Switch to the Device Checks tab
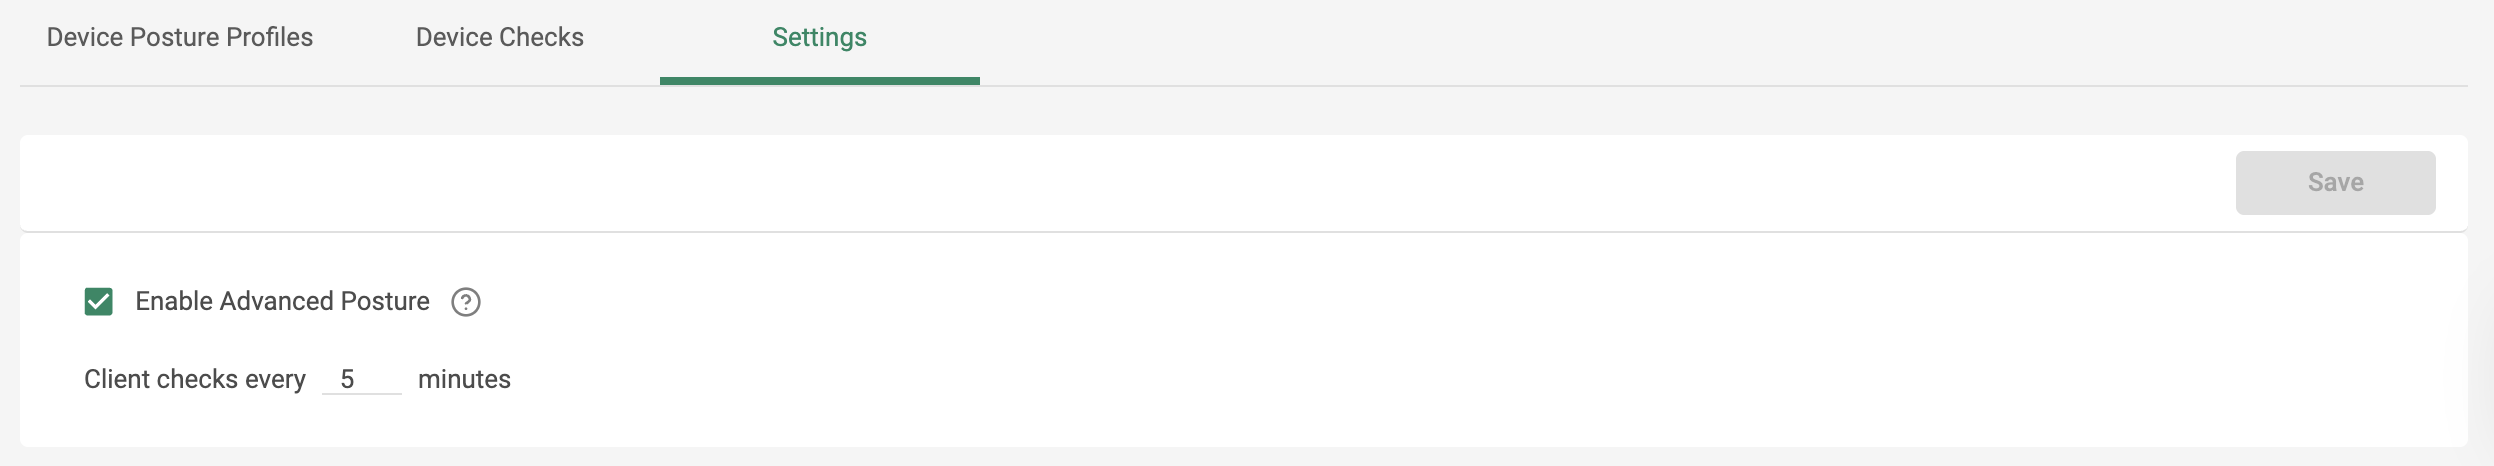Viewport: 2494px width, 466px height. point(500,38)
